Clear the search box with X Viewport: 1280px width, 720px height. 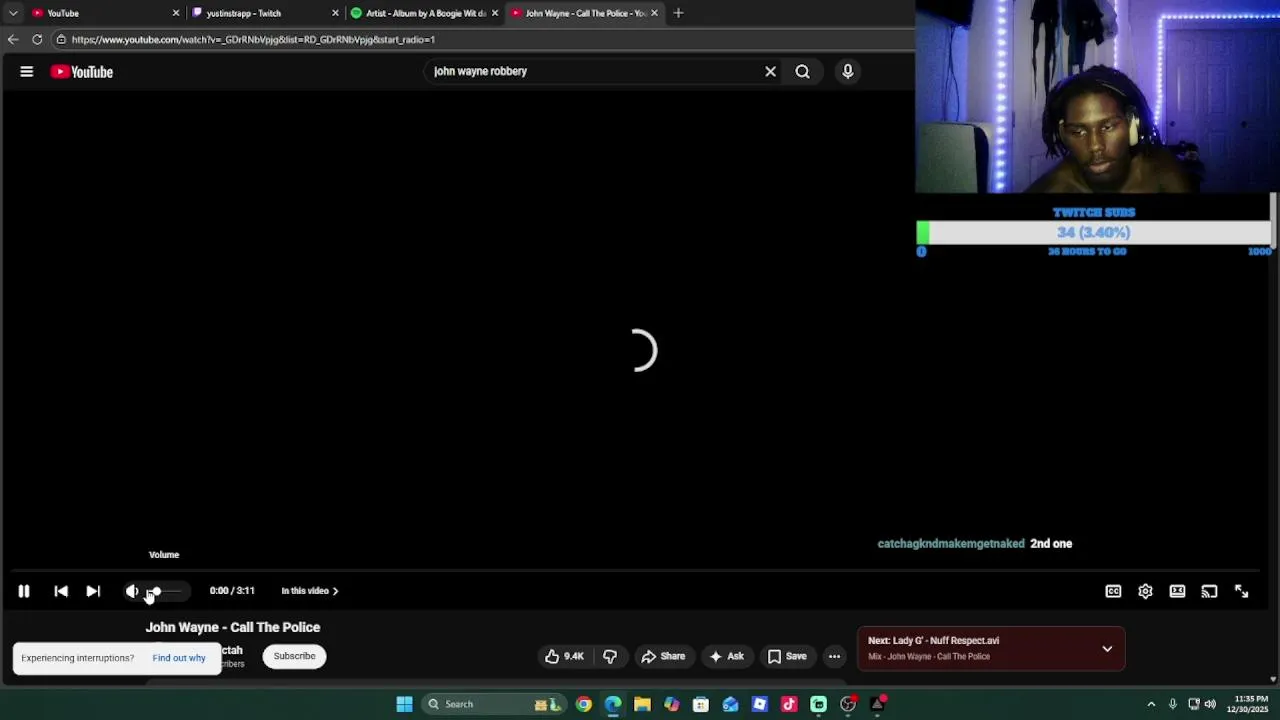[770, 72]
